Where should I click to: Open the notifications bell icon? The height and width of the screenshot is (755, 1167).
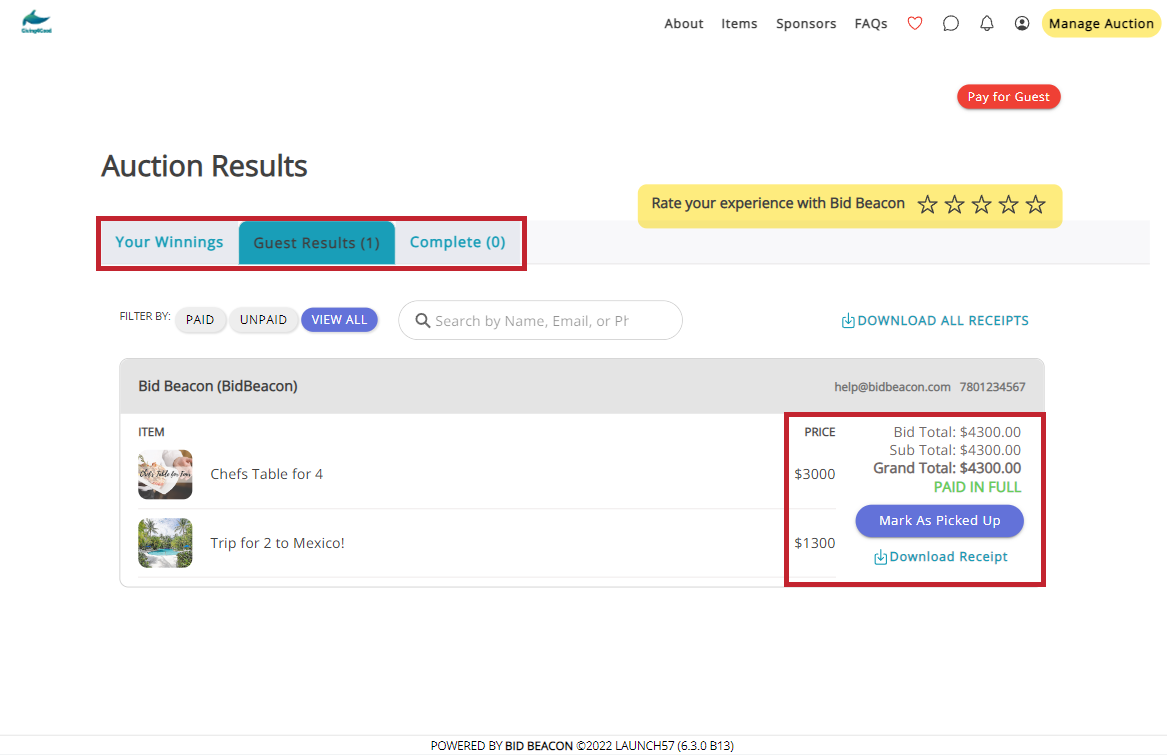coord(986,23)
